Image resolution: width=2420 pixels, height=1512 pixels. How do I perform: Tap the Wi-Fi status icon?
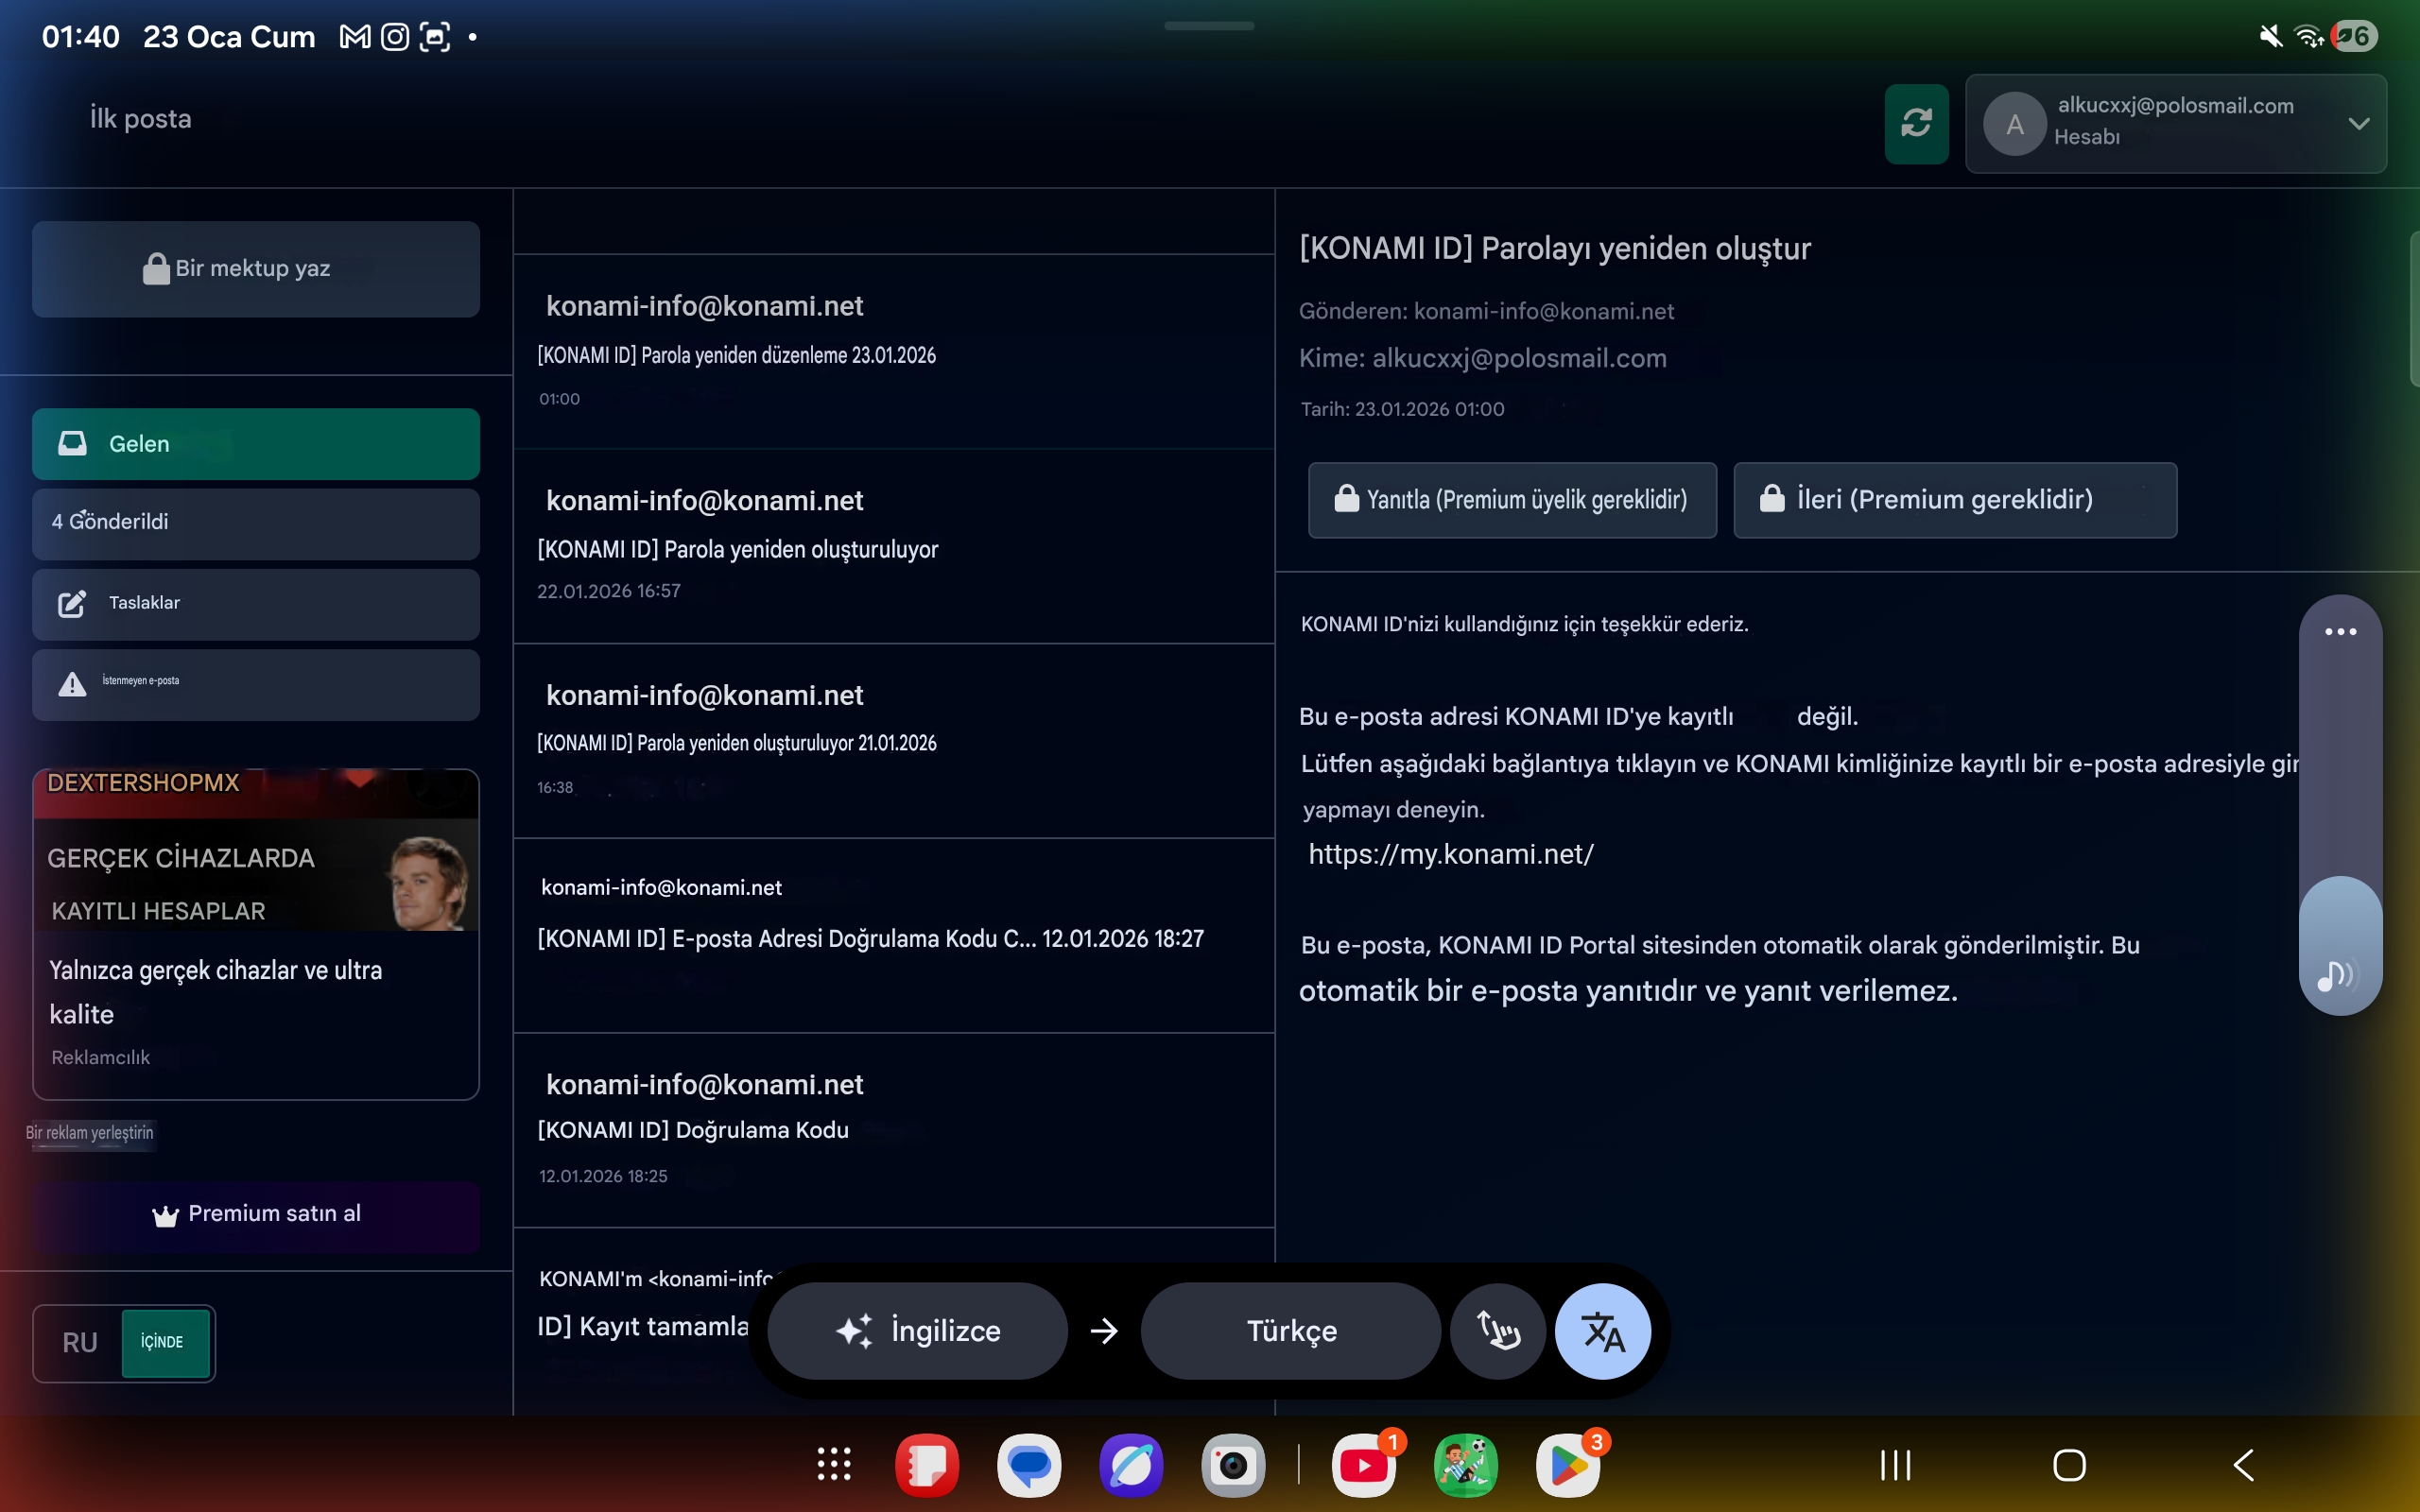click(2308, 37)
